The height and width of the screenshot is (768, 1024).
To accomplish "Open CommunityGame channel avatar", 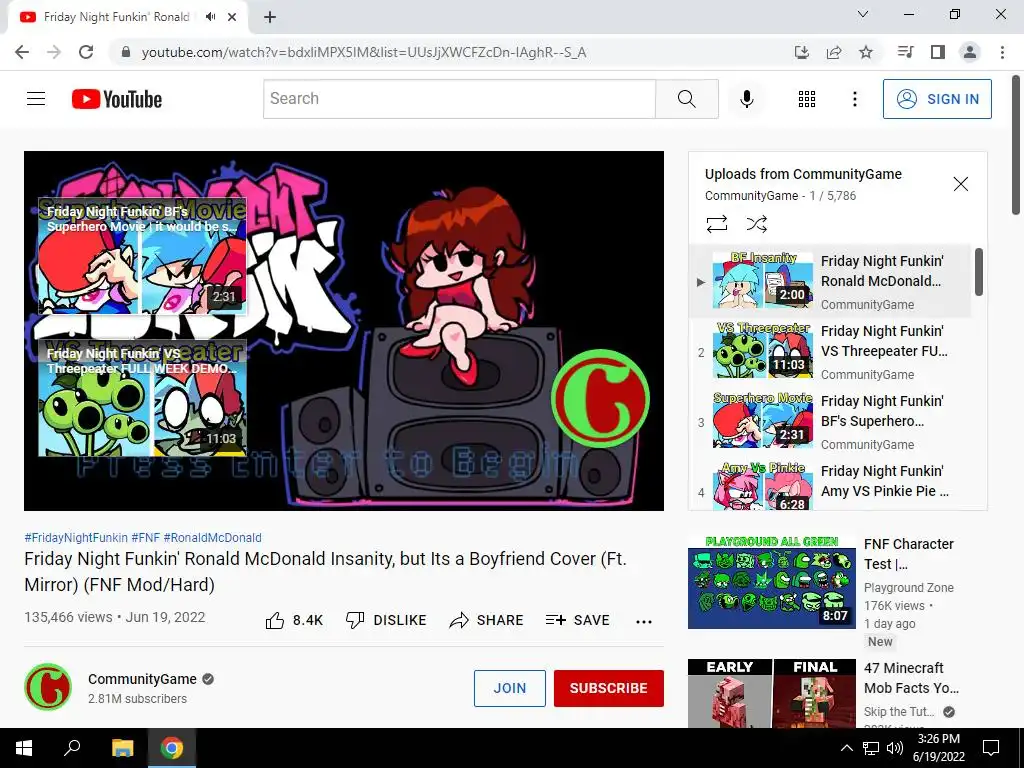I will click(48, 687).
